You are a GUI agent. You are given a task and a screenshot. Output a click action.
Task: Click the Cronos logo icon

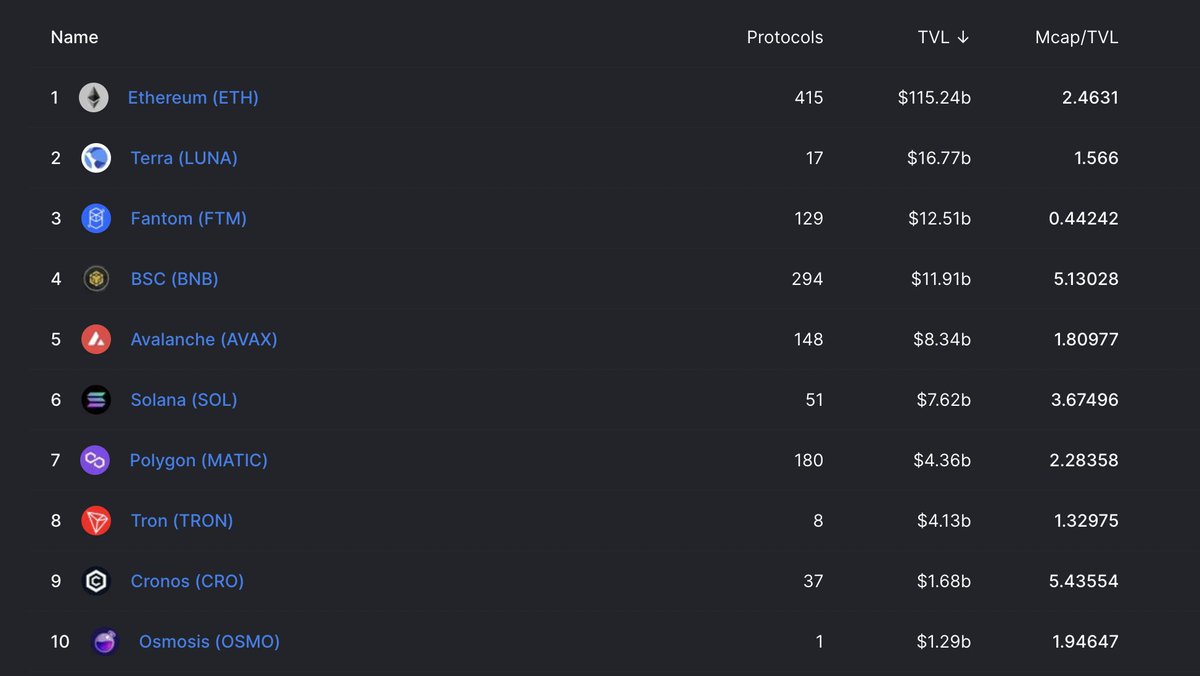click(96, 581)
